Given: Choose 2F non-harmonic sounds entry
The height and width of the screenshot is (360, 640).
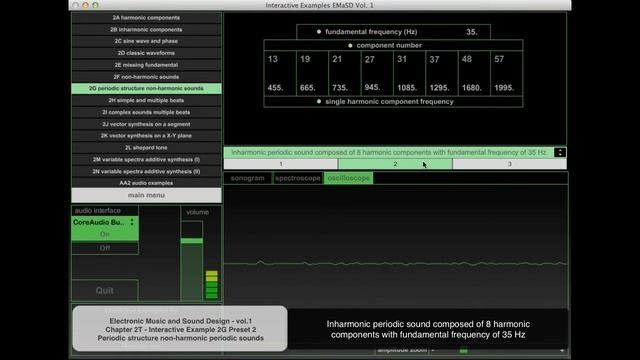Looking at the screenshot, I should coord(147,77).
